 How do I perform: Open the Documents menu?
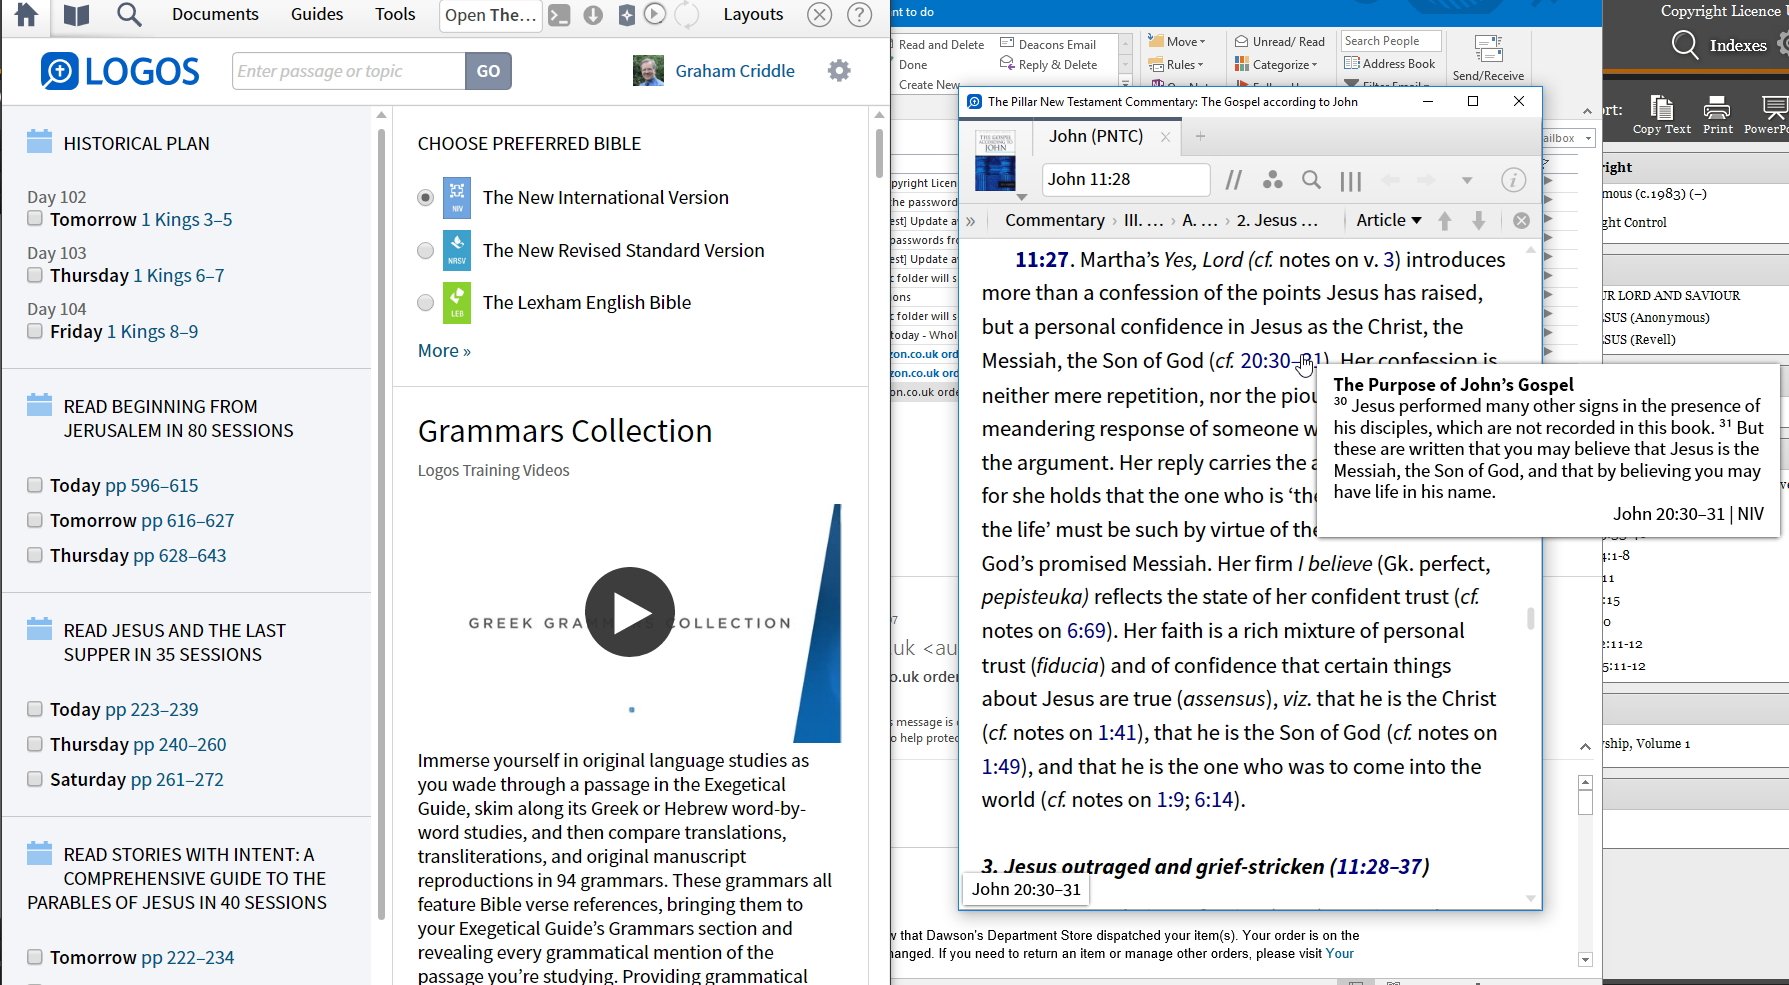coord(215,14)
